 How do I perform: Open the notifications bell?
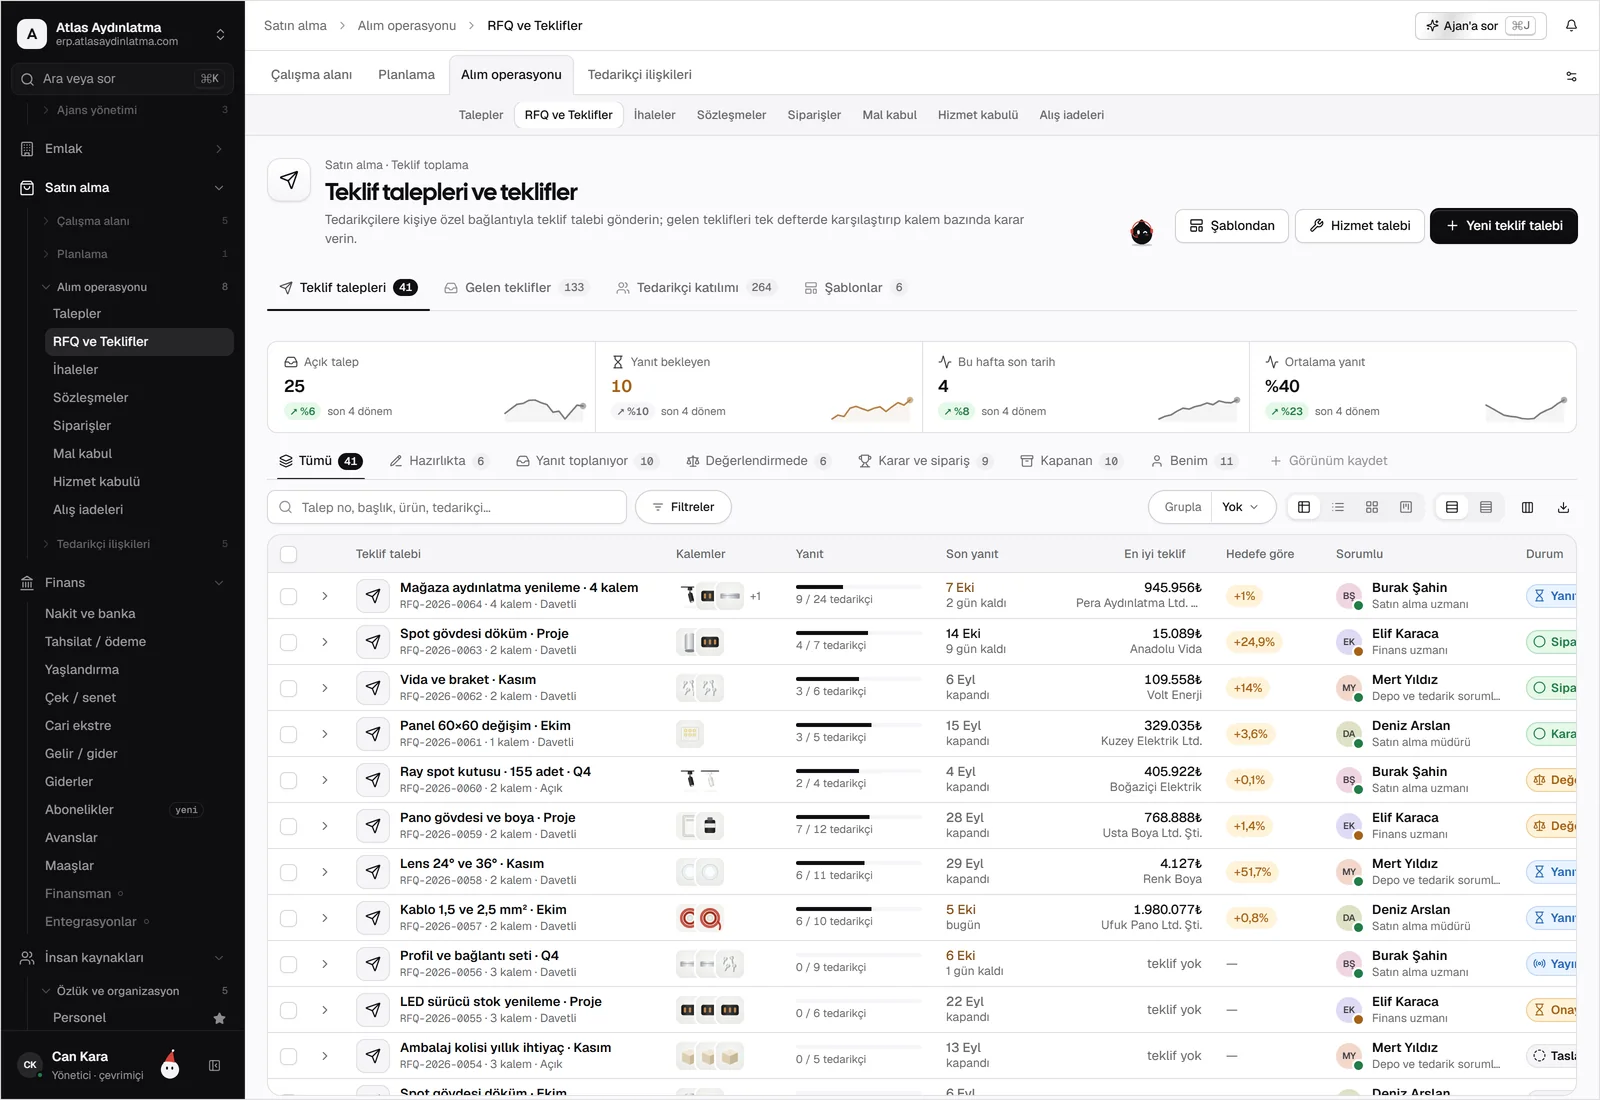1571,26
